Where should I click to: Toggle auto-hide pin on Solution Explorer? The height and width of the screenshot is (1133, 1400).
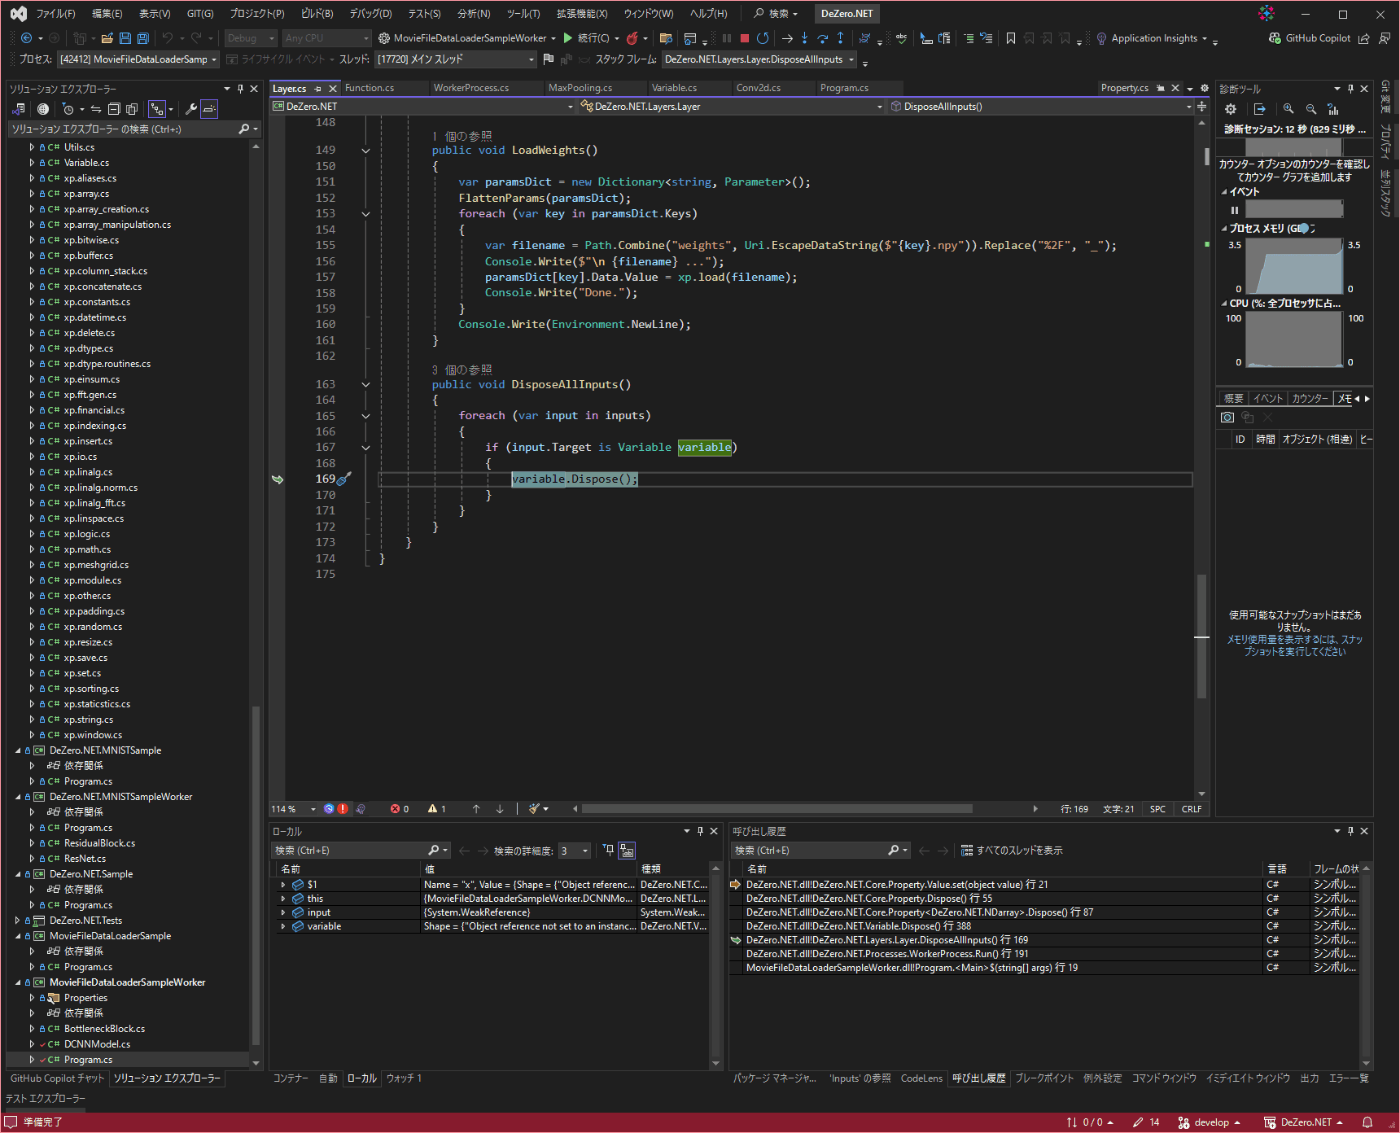point(240,89)
